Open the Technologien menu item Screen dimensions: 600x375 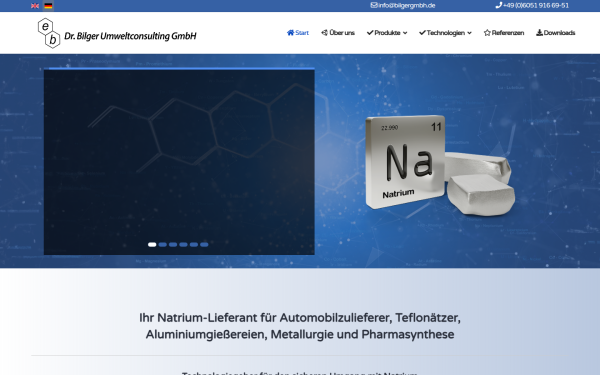[x=446, y=33]
